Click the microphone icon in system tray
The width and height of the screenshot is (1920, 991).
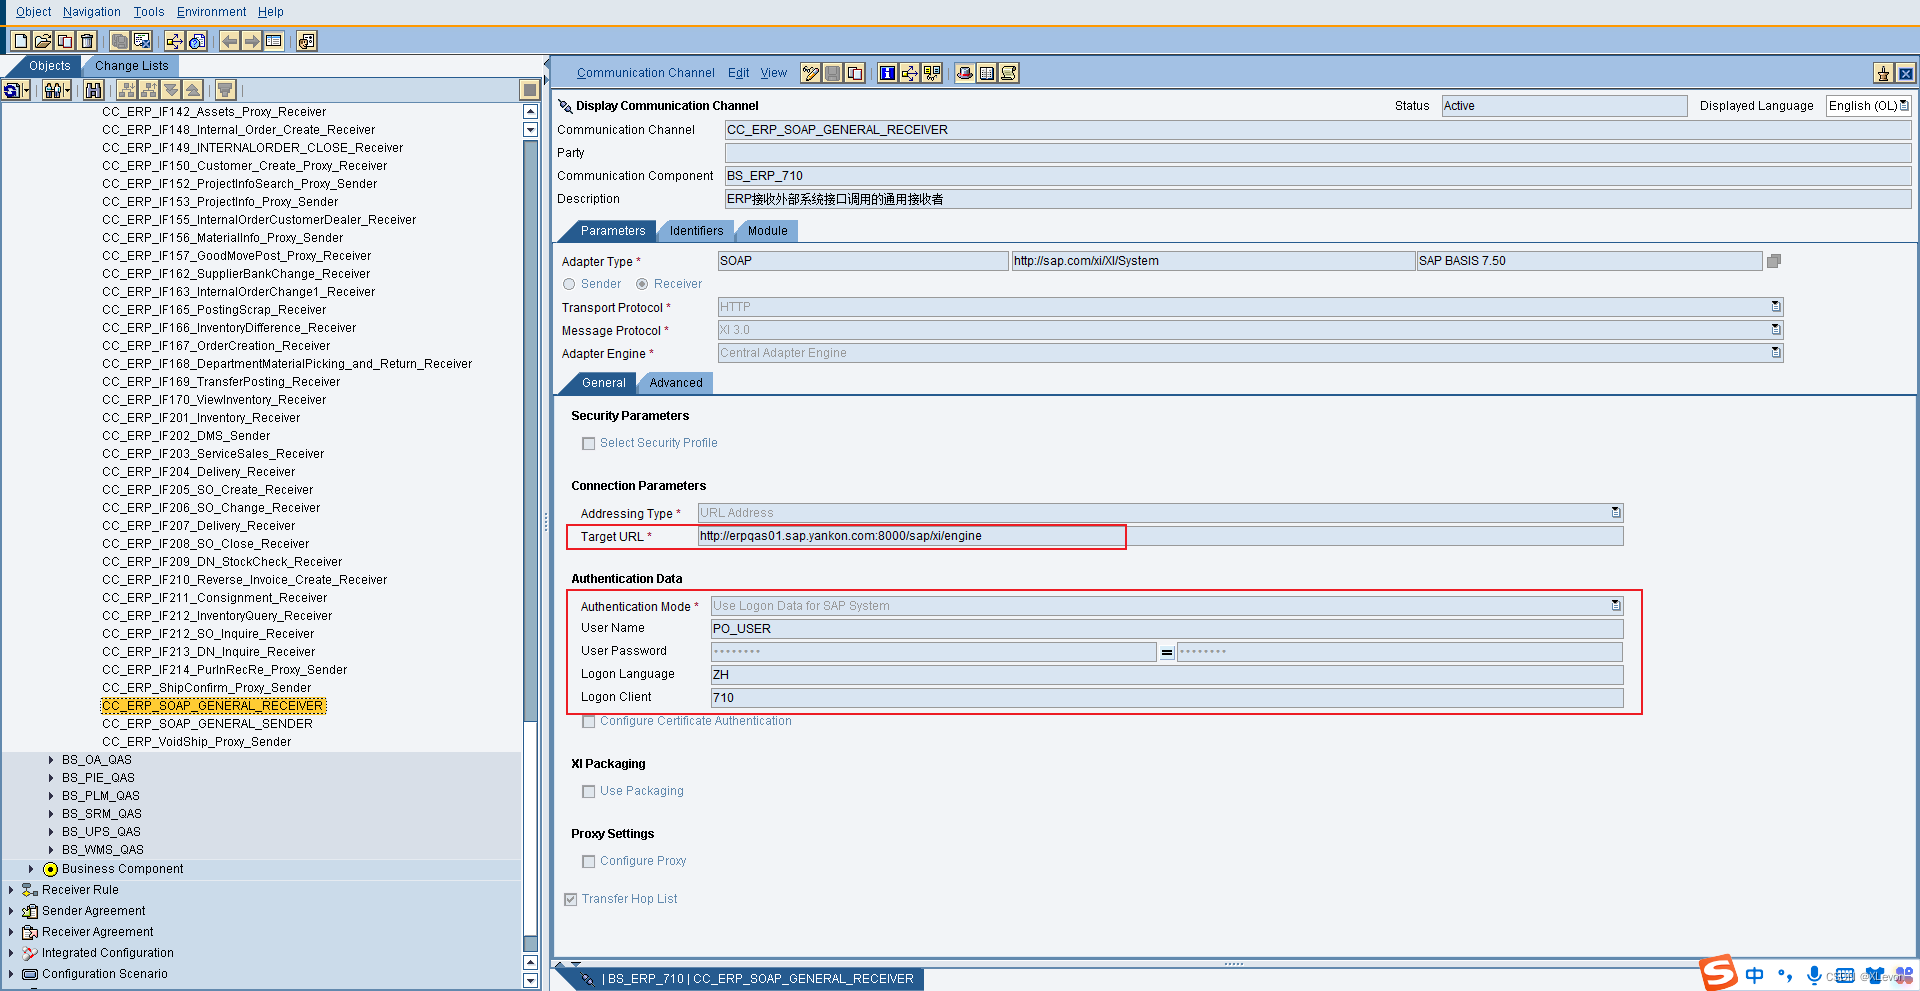tap(1814, 975)
